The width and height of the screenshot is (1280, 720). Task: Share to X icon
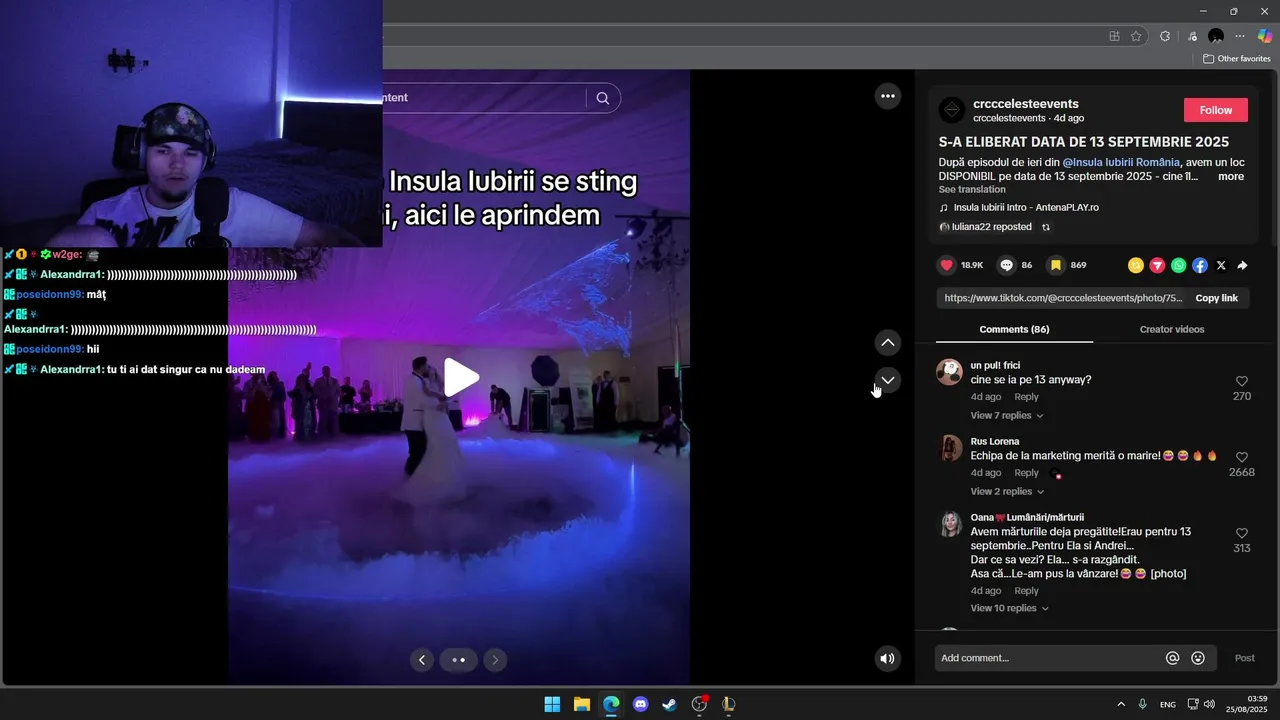point(1221,266)
